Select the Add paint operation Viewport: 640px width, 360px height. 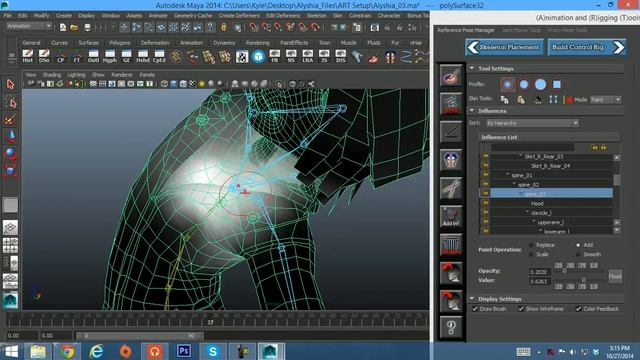click(578, 245)
